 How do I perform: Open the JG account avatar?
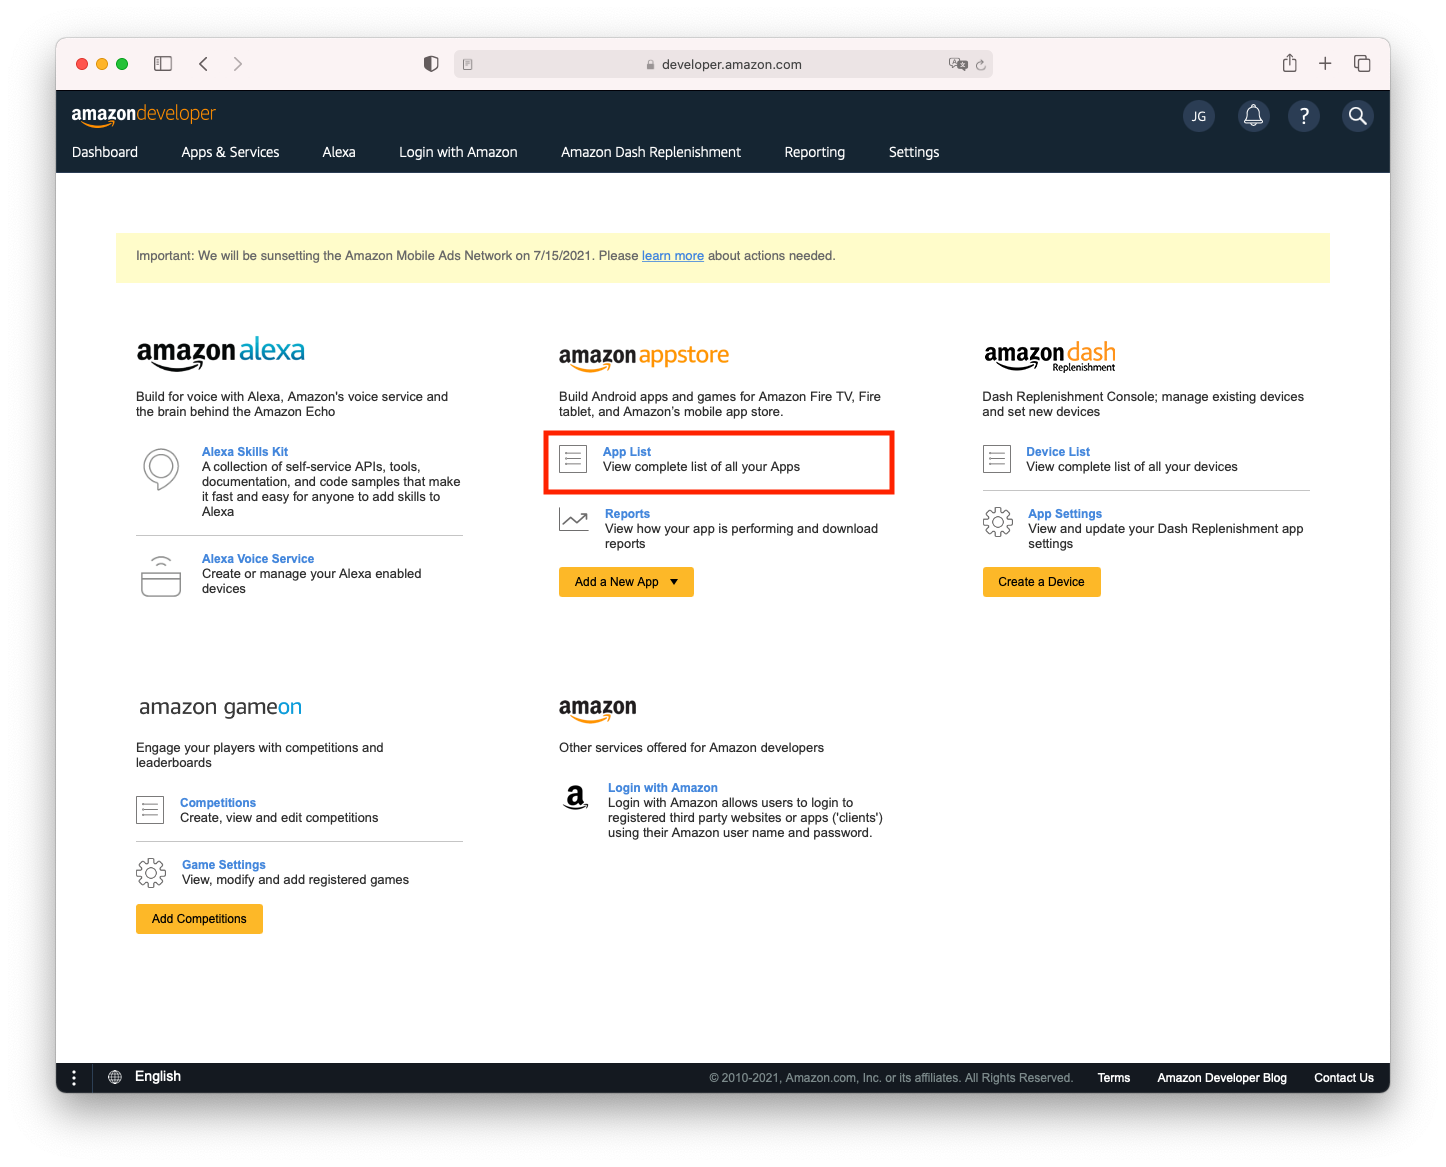1199,116
